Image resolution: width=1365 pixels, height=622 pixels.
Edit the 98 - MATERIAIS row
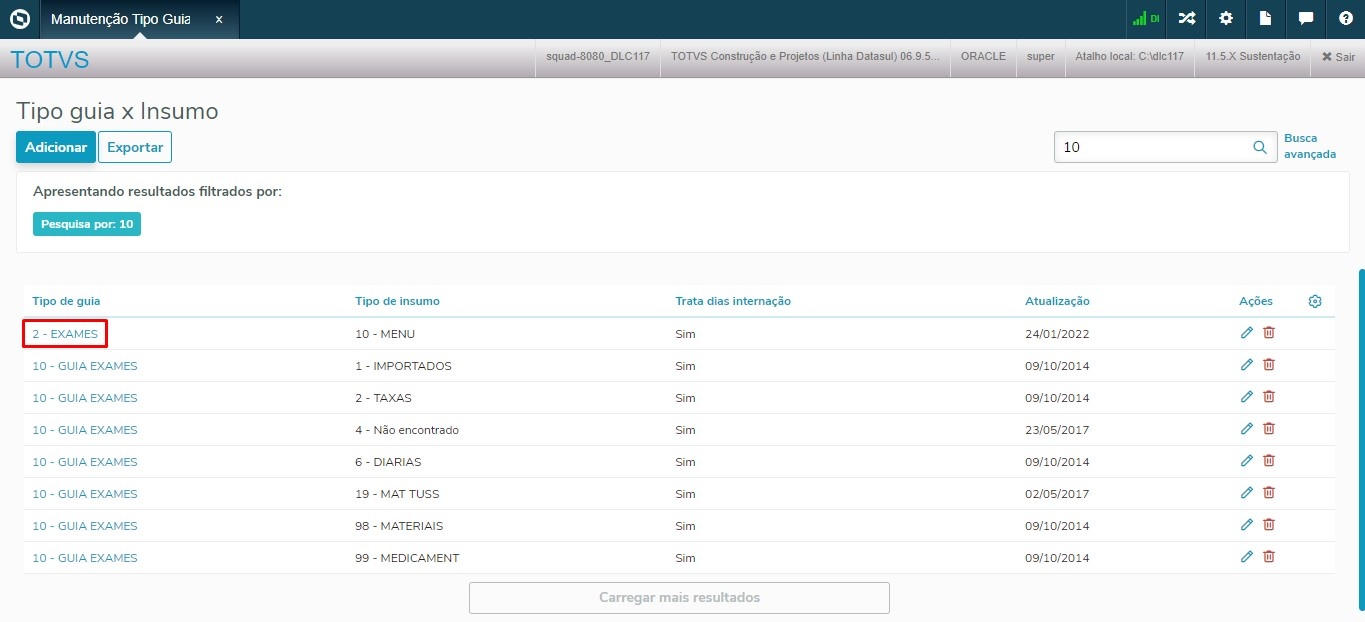point(1246,525)
